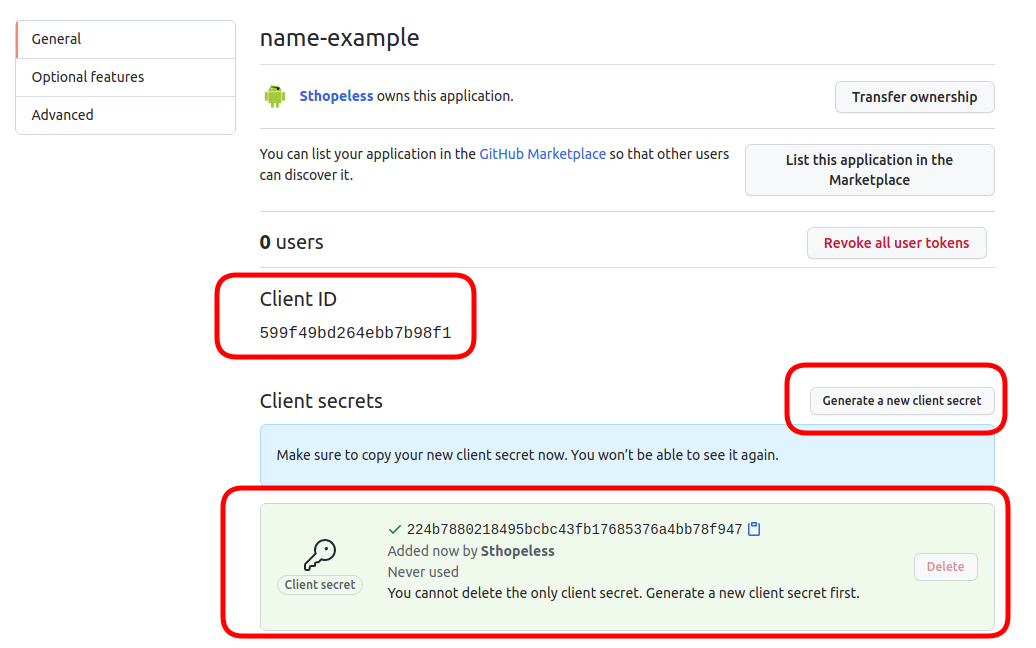Generate a new client secret

[x=902, y=401]
